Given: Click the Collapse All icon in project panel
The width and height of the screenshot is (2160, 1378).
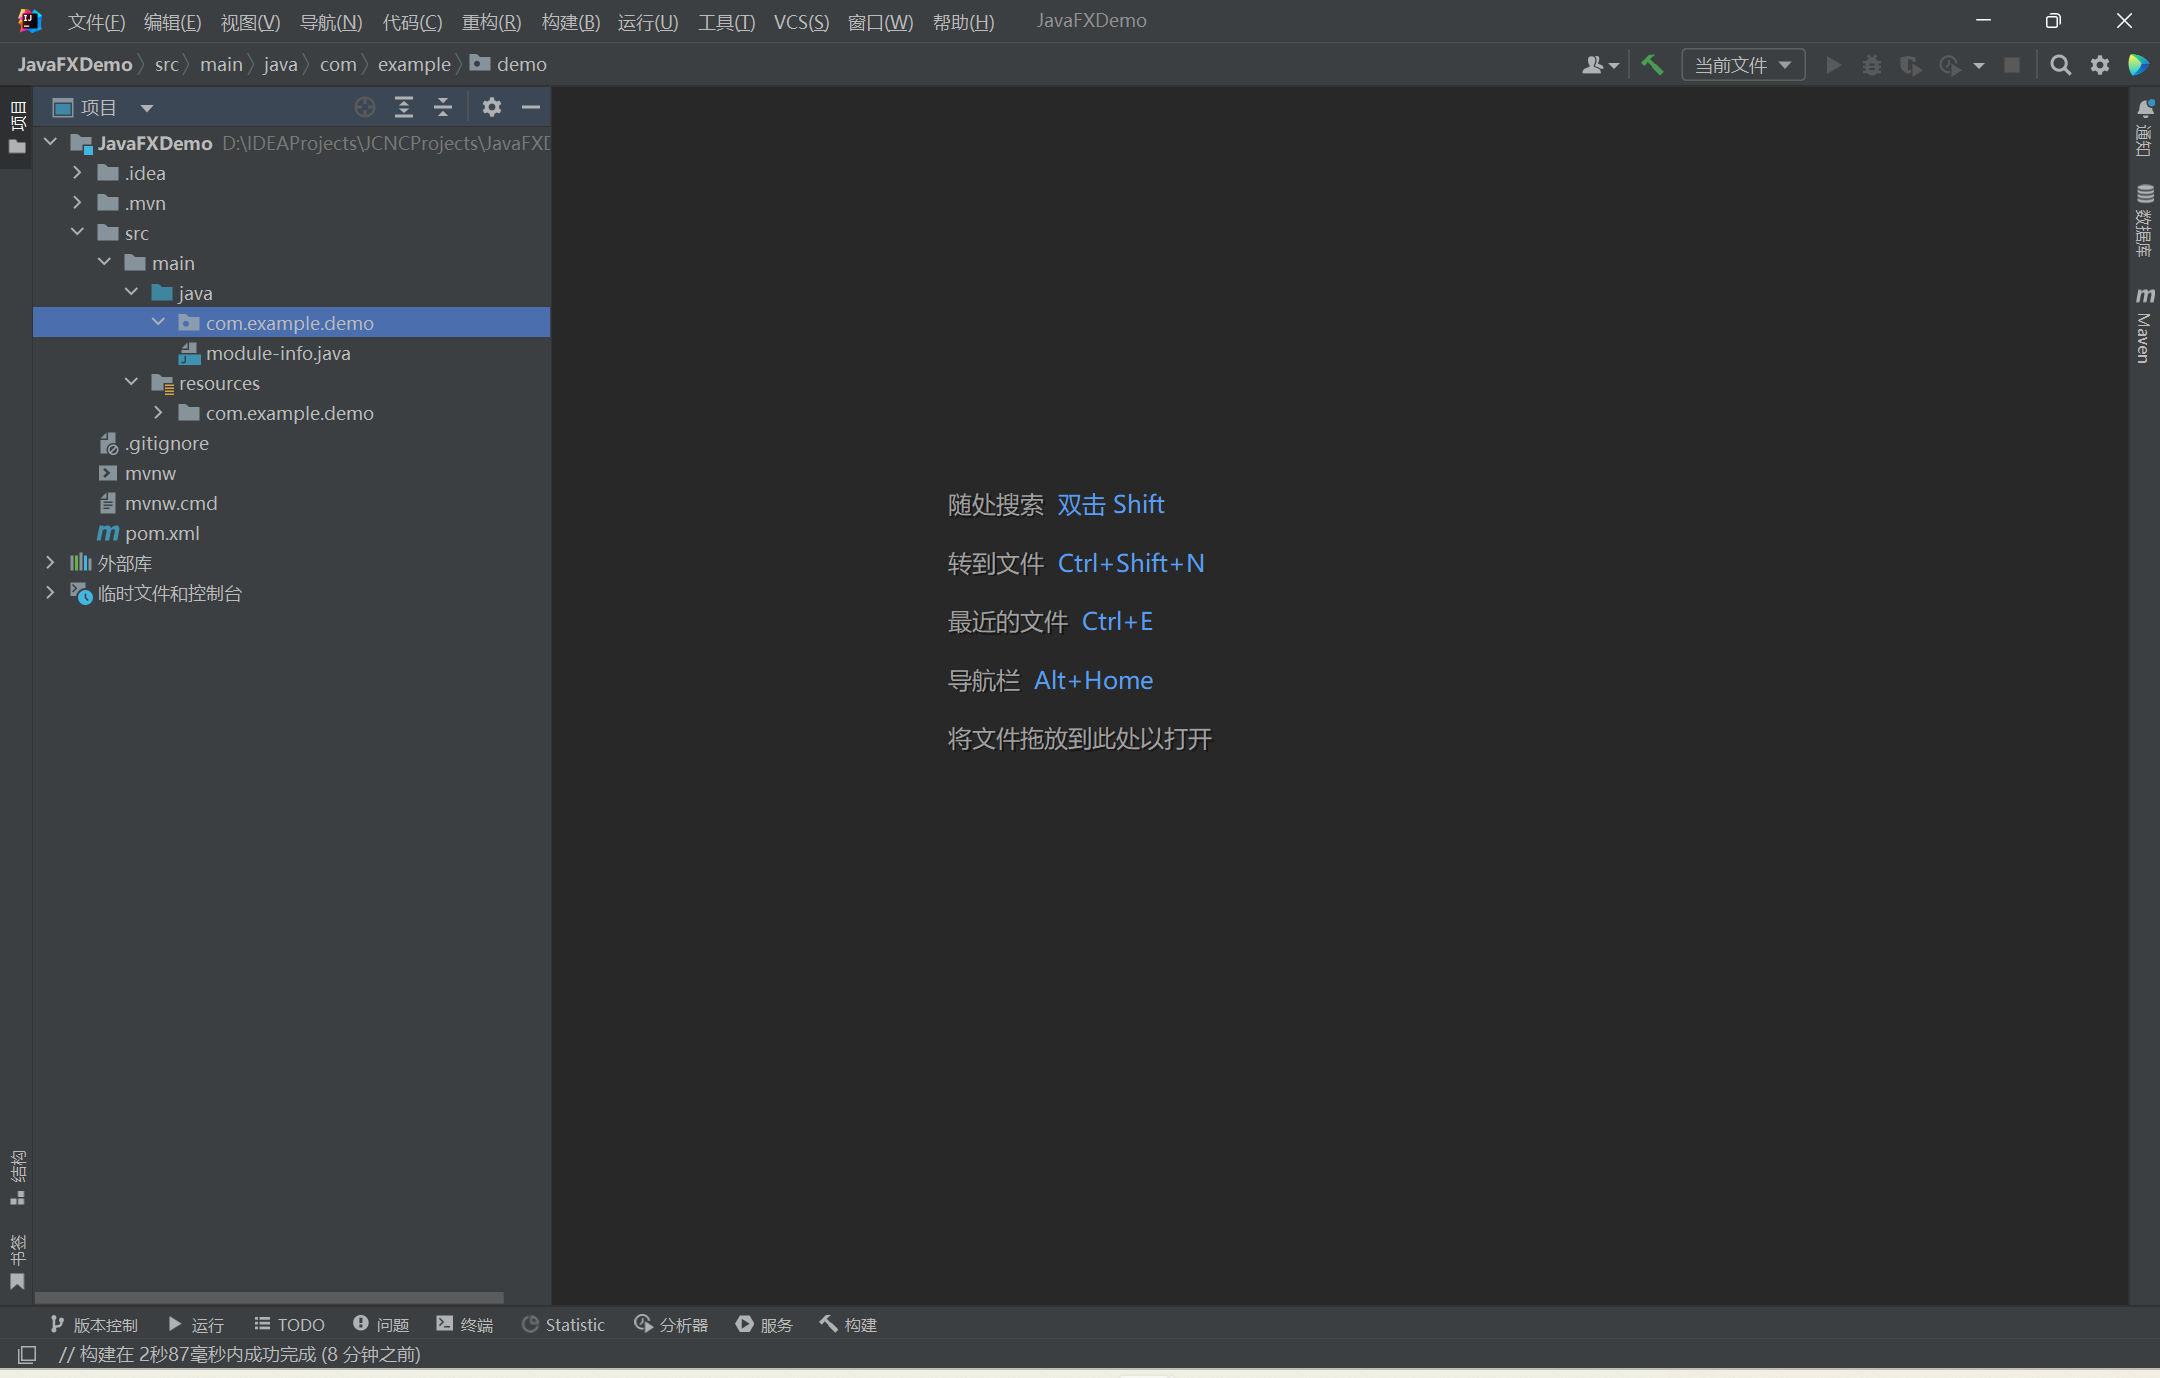Looking at the screenshot, I should coord(443,107).
